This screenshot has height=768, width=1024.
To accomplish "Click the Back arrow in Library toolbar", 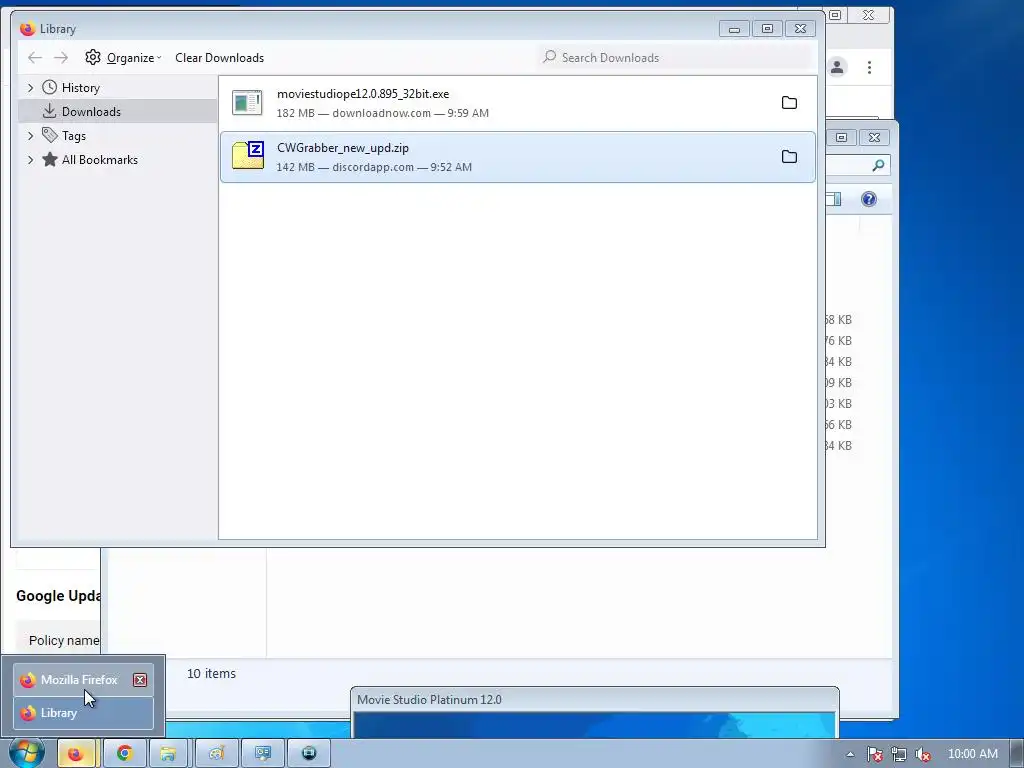I will pos(35,57).
